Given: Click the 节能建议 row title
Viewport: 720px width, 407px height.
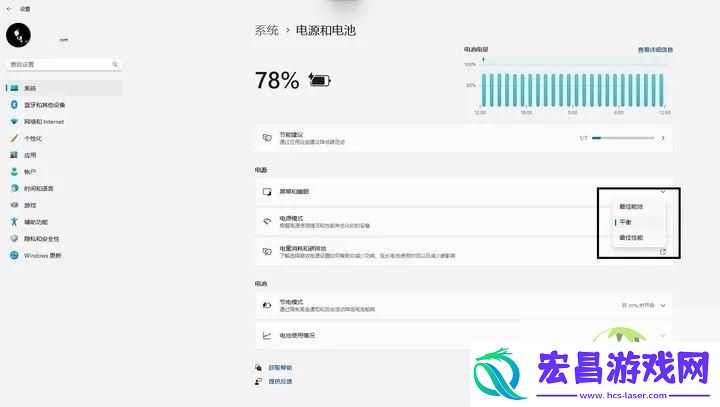Looking at the screenshot, I should 291,135.
